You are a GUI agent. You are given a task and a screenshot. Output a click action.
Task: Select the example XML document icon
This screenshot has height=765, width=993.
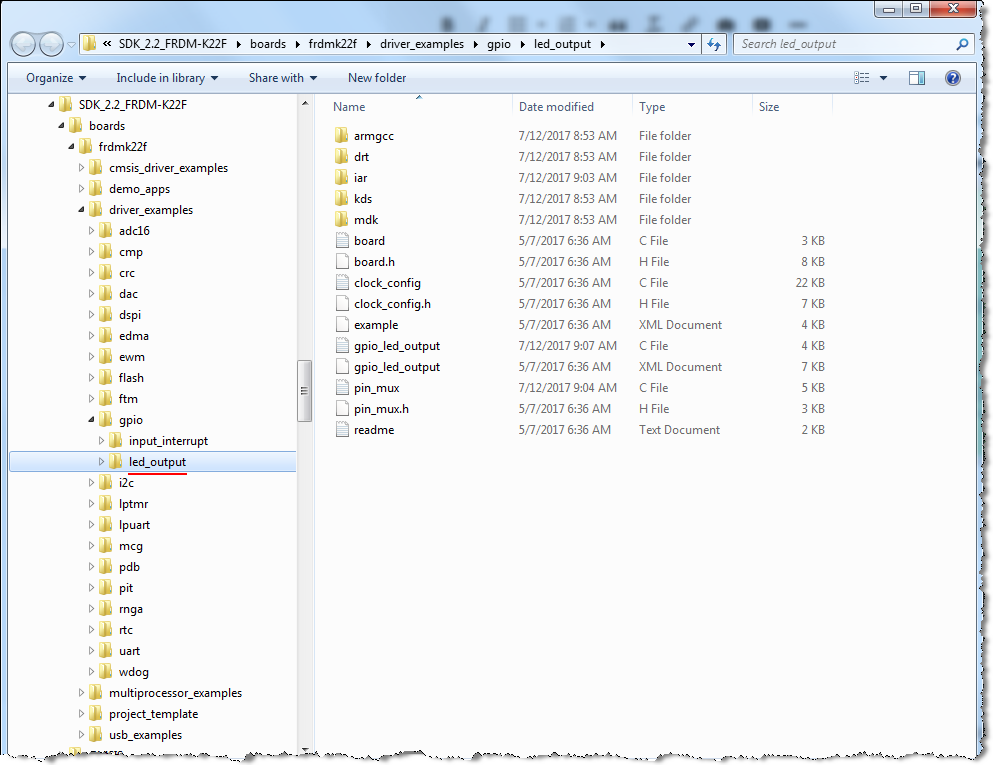click(342, 324)
